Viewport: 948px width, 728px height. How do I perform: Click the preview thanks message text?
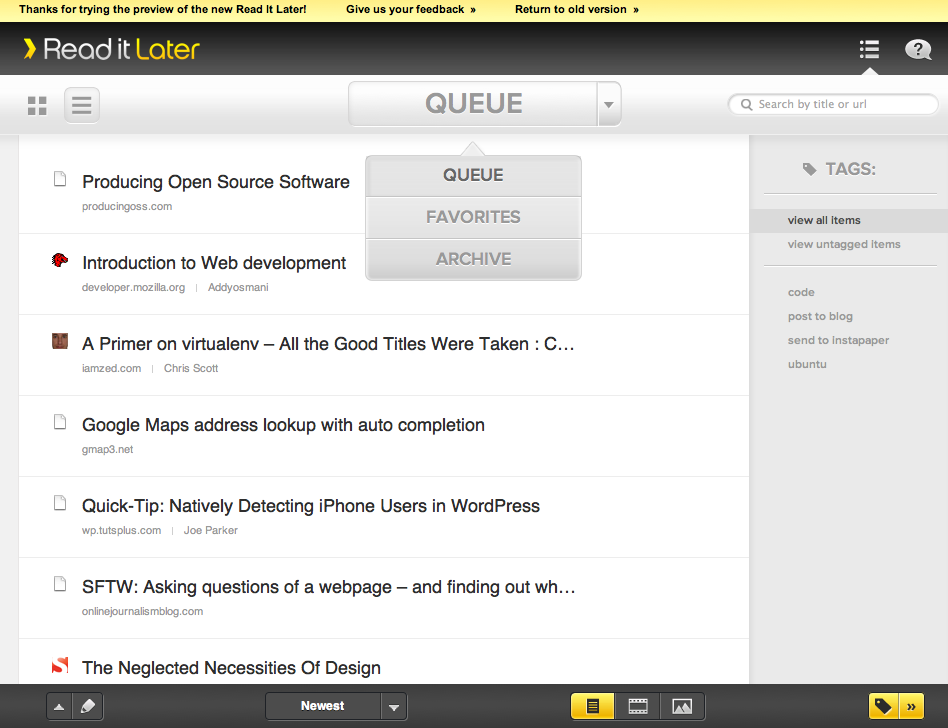pyautogui.click(x=163, y=10)
